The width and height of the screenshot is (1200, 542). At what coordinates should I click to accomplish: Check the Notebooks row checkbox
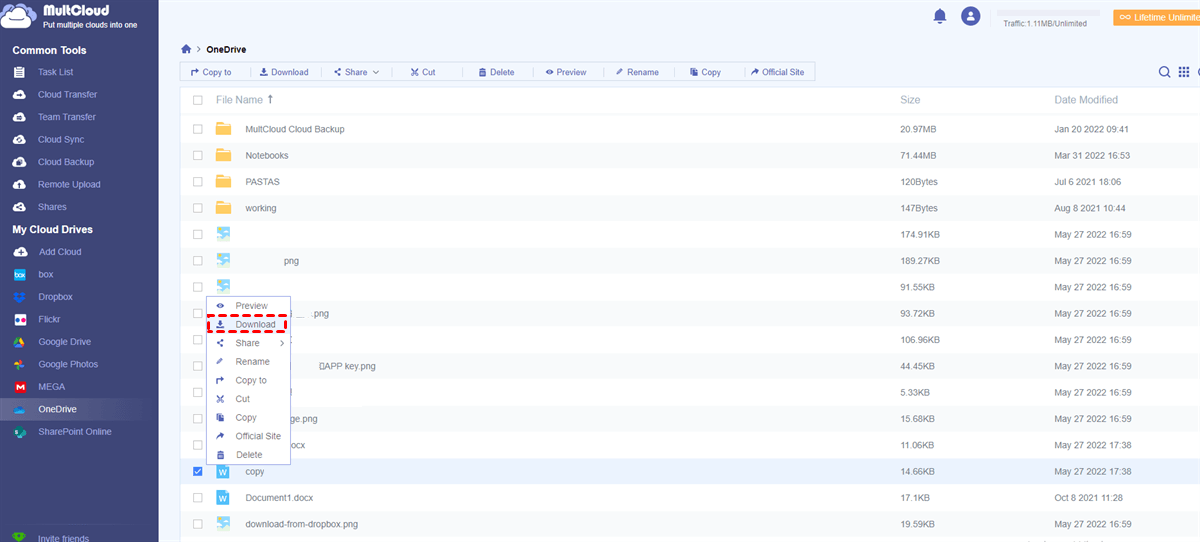pyautogui.click(x=197, y=155)
